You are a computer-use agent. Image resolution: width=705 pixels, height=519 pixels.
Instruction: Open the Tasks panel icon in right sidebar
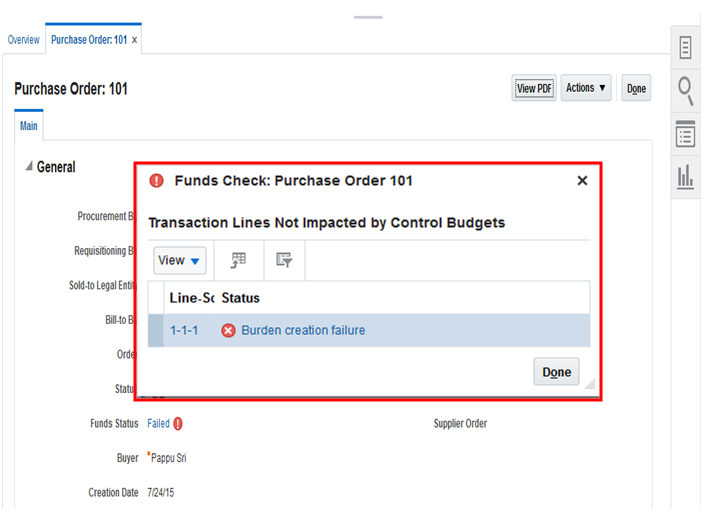click(x=687, y=47)
